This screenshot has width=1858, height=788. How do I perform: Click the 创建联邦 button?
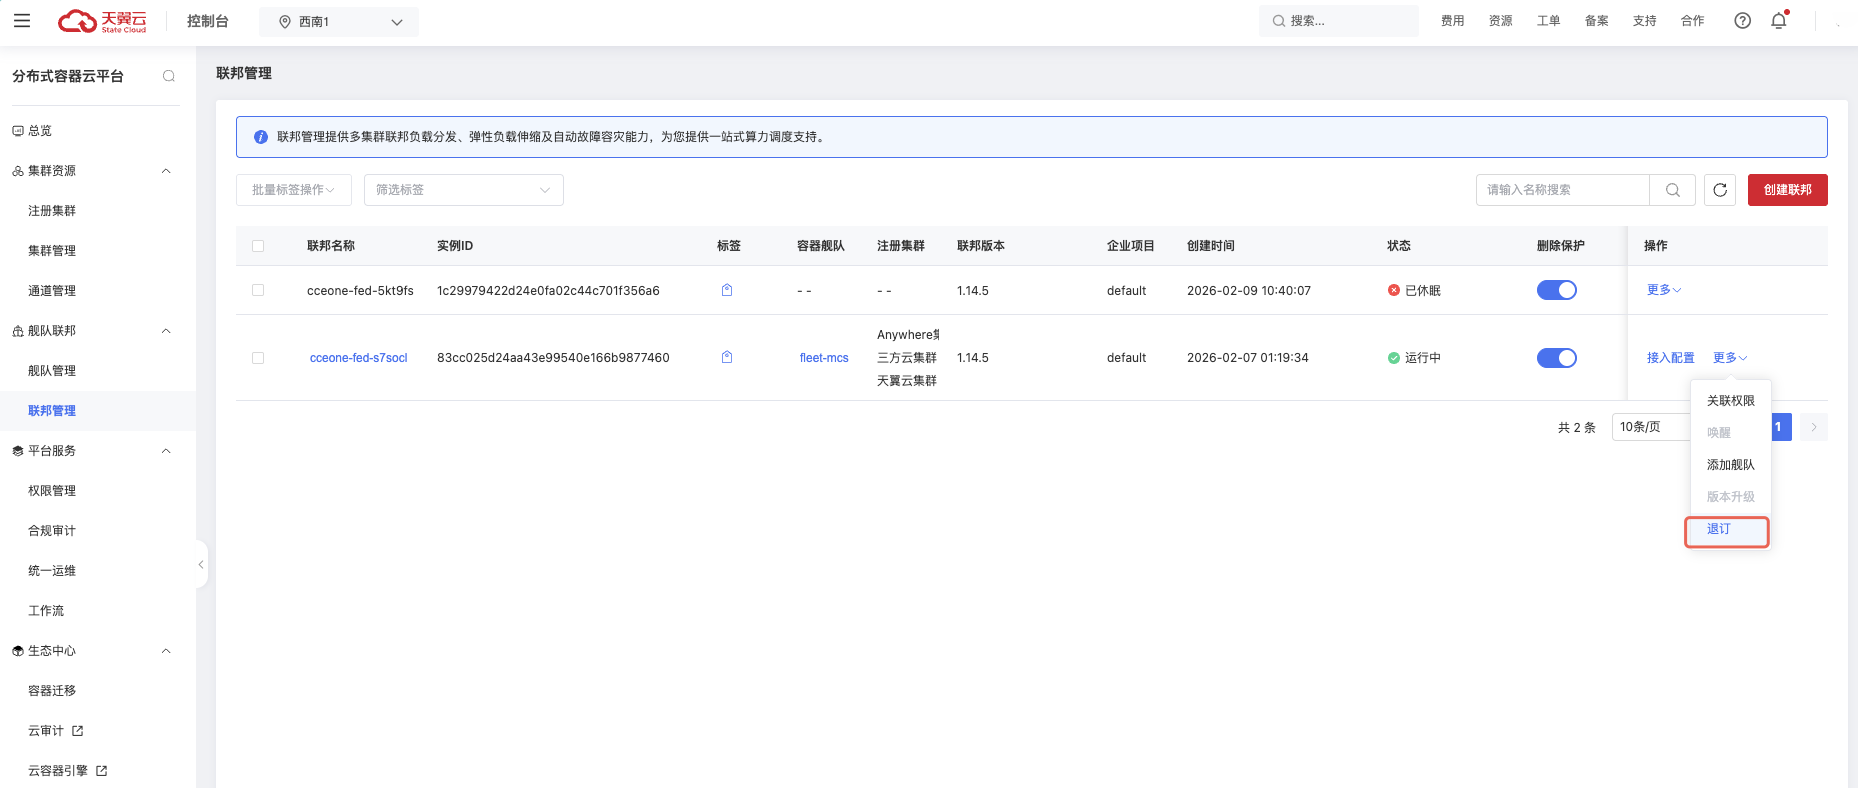point(1787,190)
